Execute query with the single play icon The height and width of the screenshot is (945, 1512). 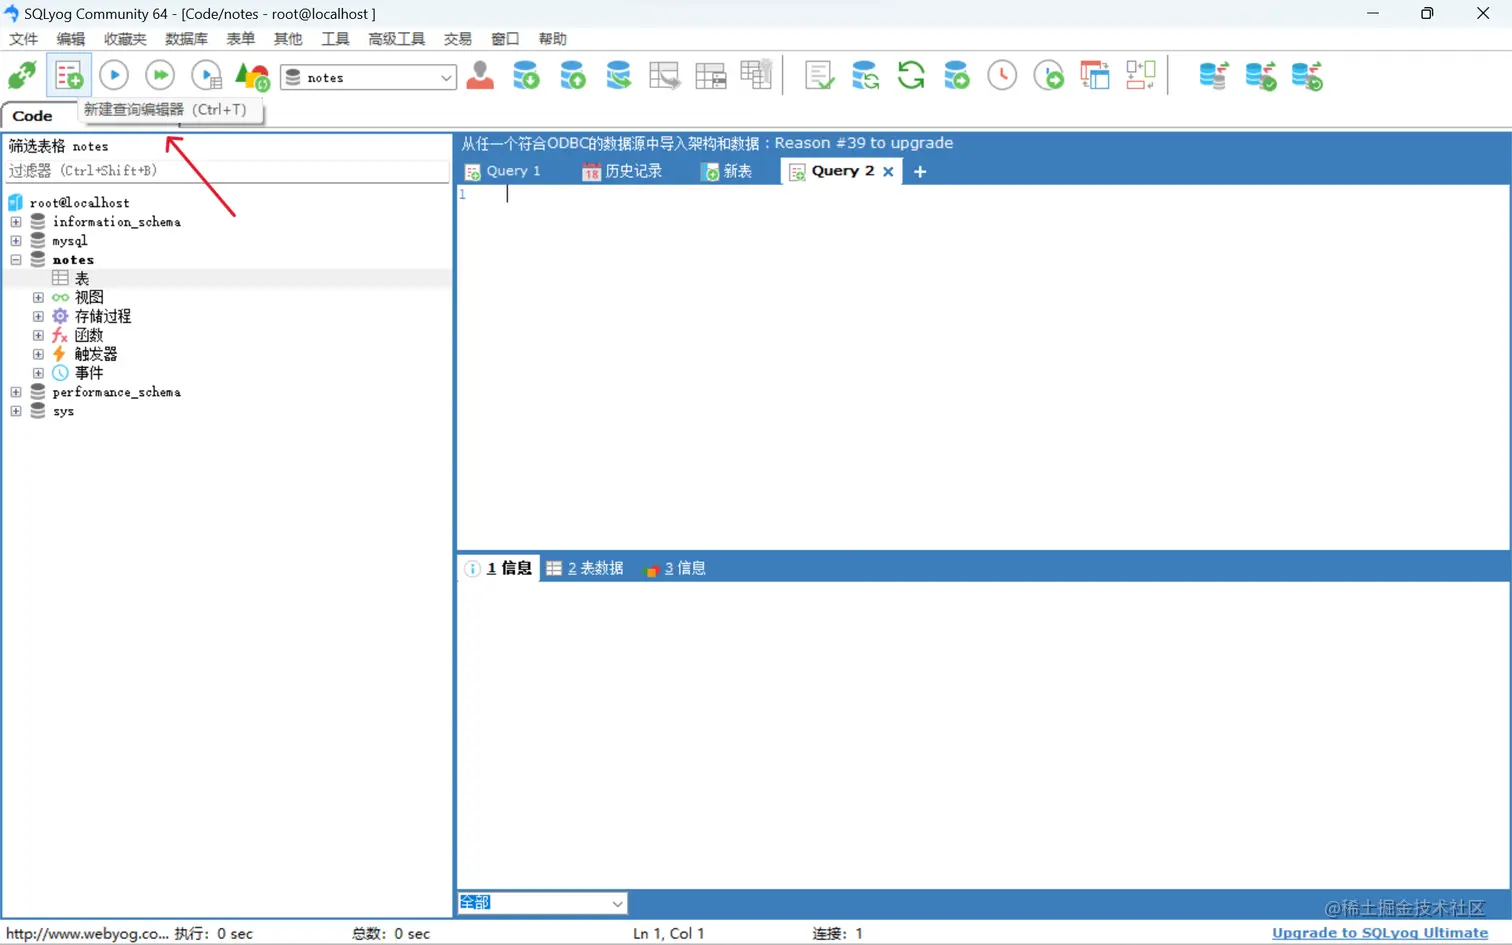click(114, 76)
